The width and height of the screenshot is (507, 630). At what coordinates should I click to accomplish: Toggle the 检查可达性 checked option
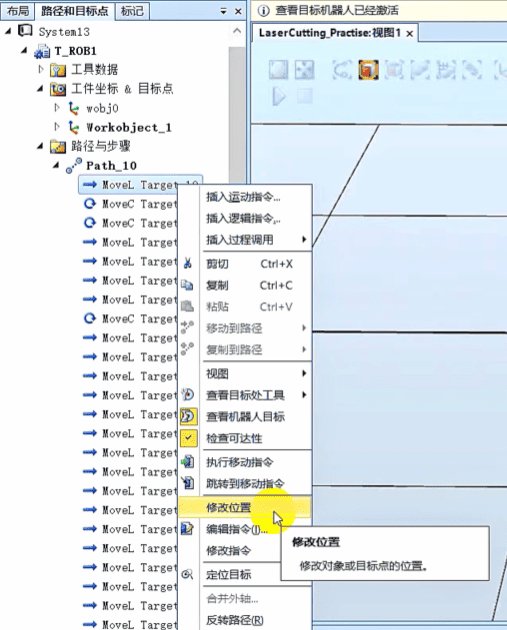[245, 438]
